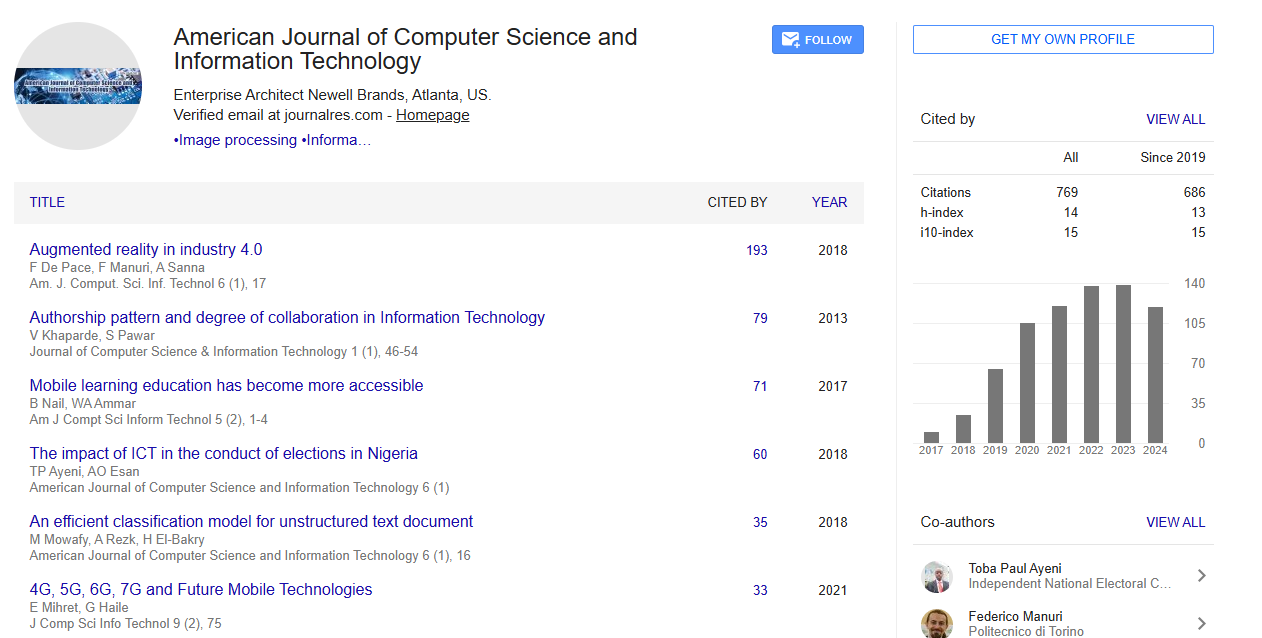
Task: Click the 2023 bar in citations chart
Action: coord(1123,364)
